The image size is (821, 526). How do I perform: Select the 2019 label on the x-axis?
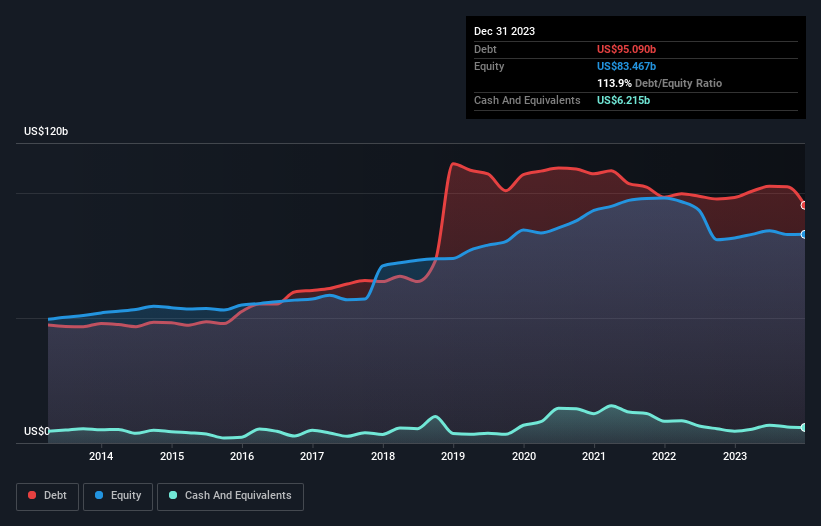click(453, 456)
